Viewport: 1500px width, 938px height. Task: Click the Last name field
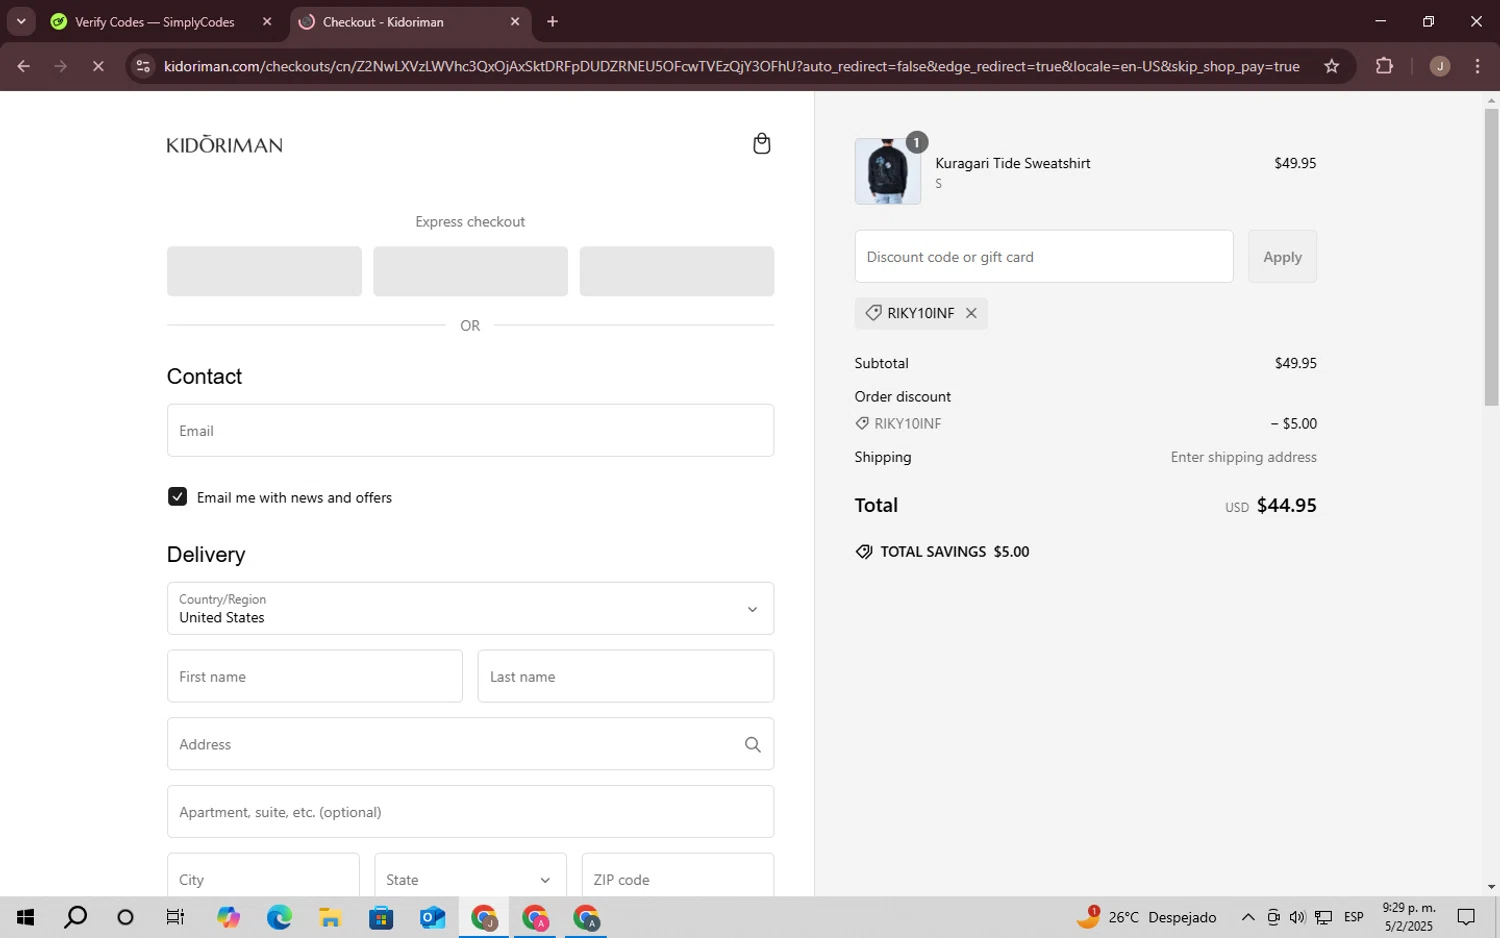tap(625, 676)
